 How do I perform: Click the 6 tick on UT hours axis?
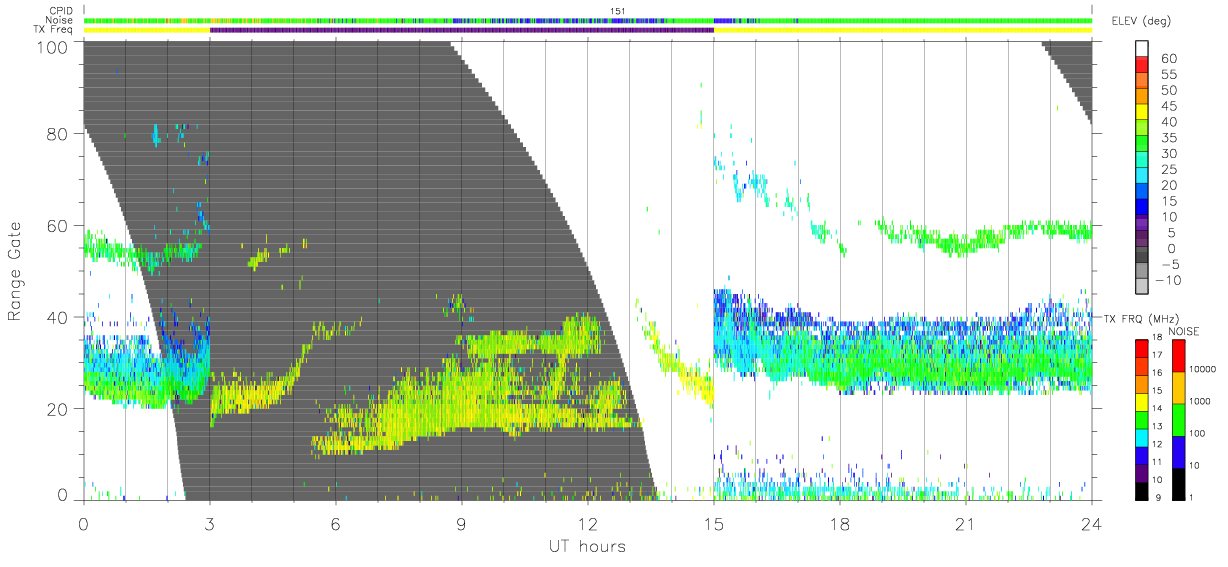click(x=336, y=524)
